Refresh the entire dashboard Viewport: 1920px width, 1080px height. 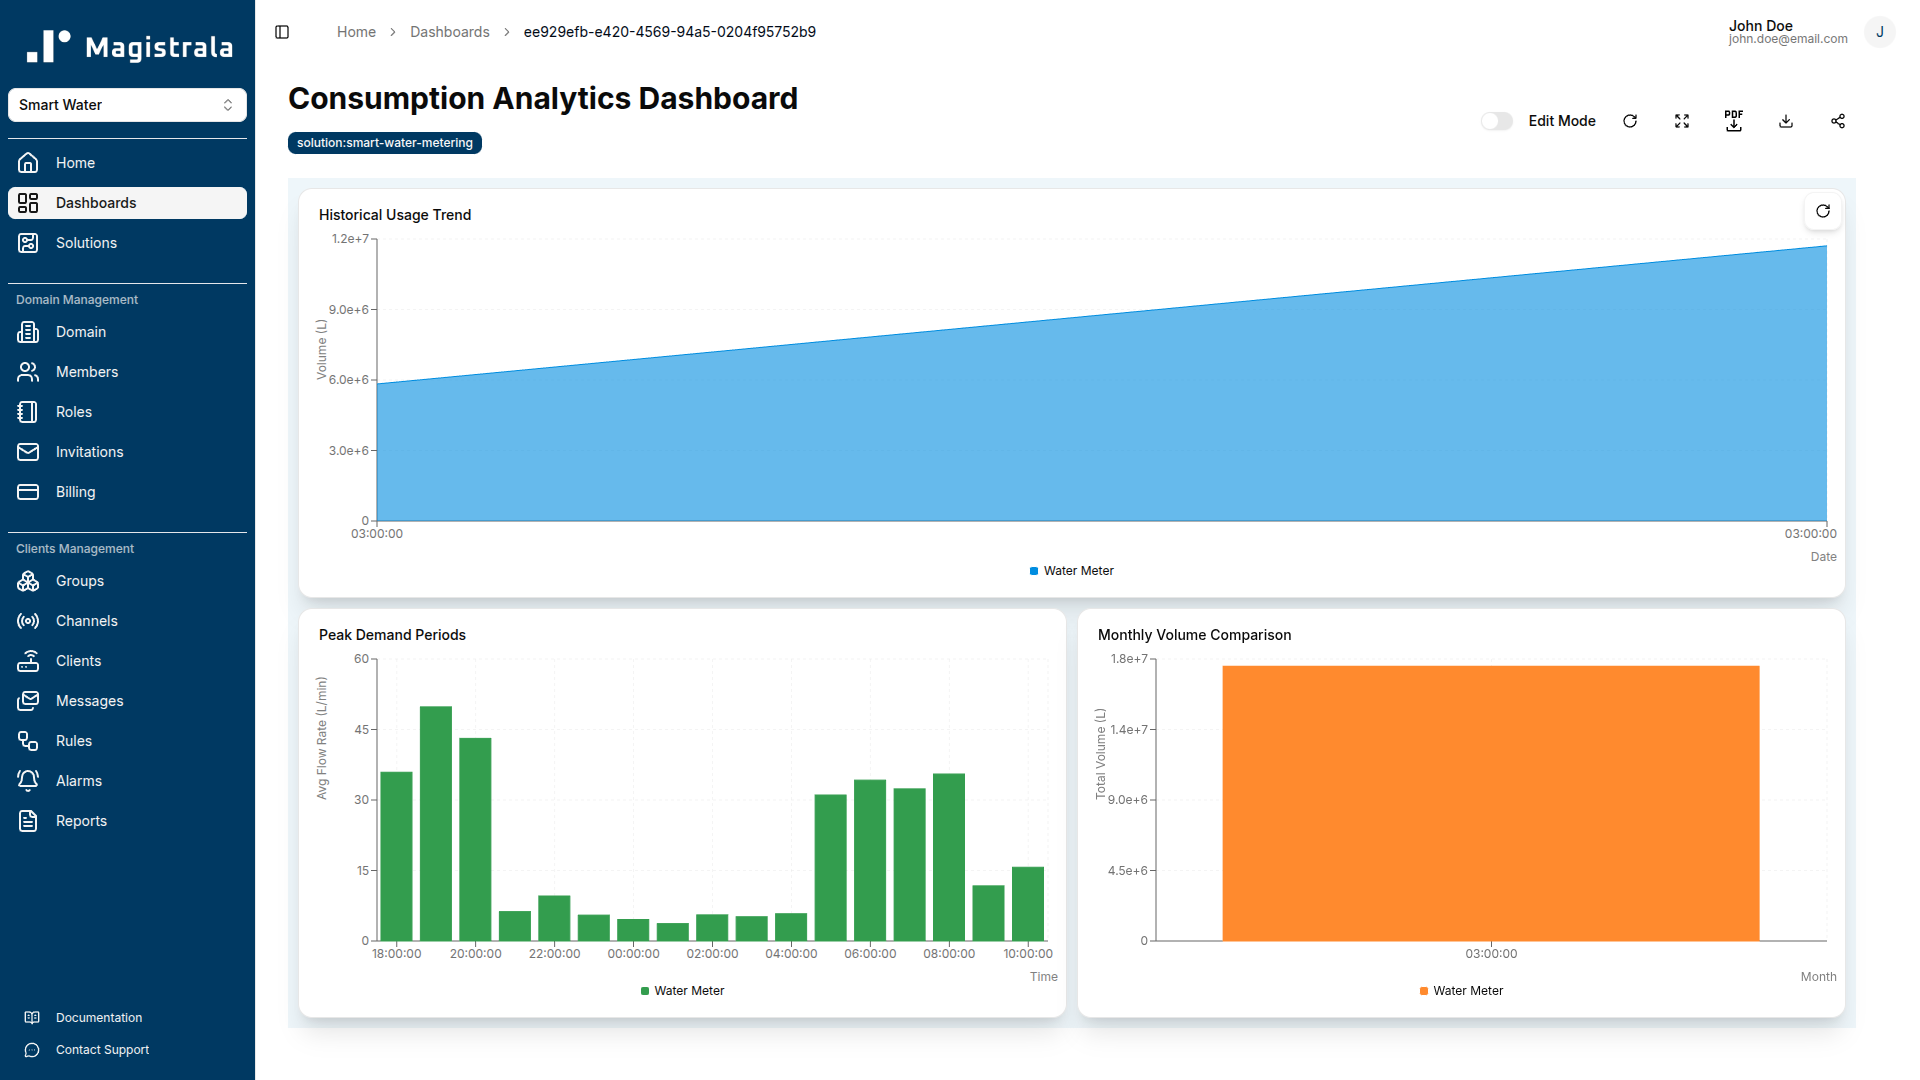(1629, 120)
